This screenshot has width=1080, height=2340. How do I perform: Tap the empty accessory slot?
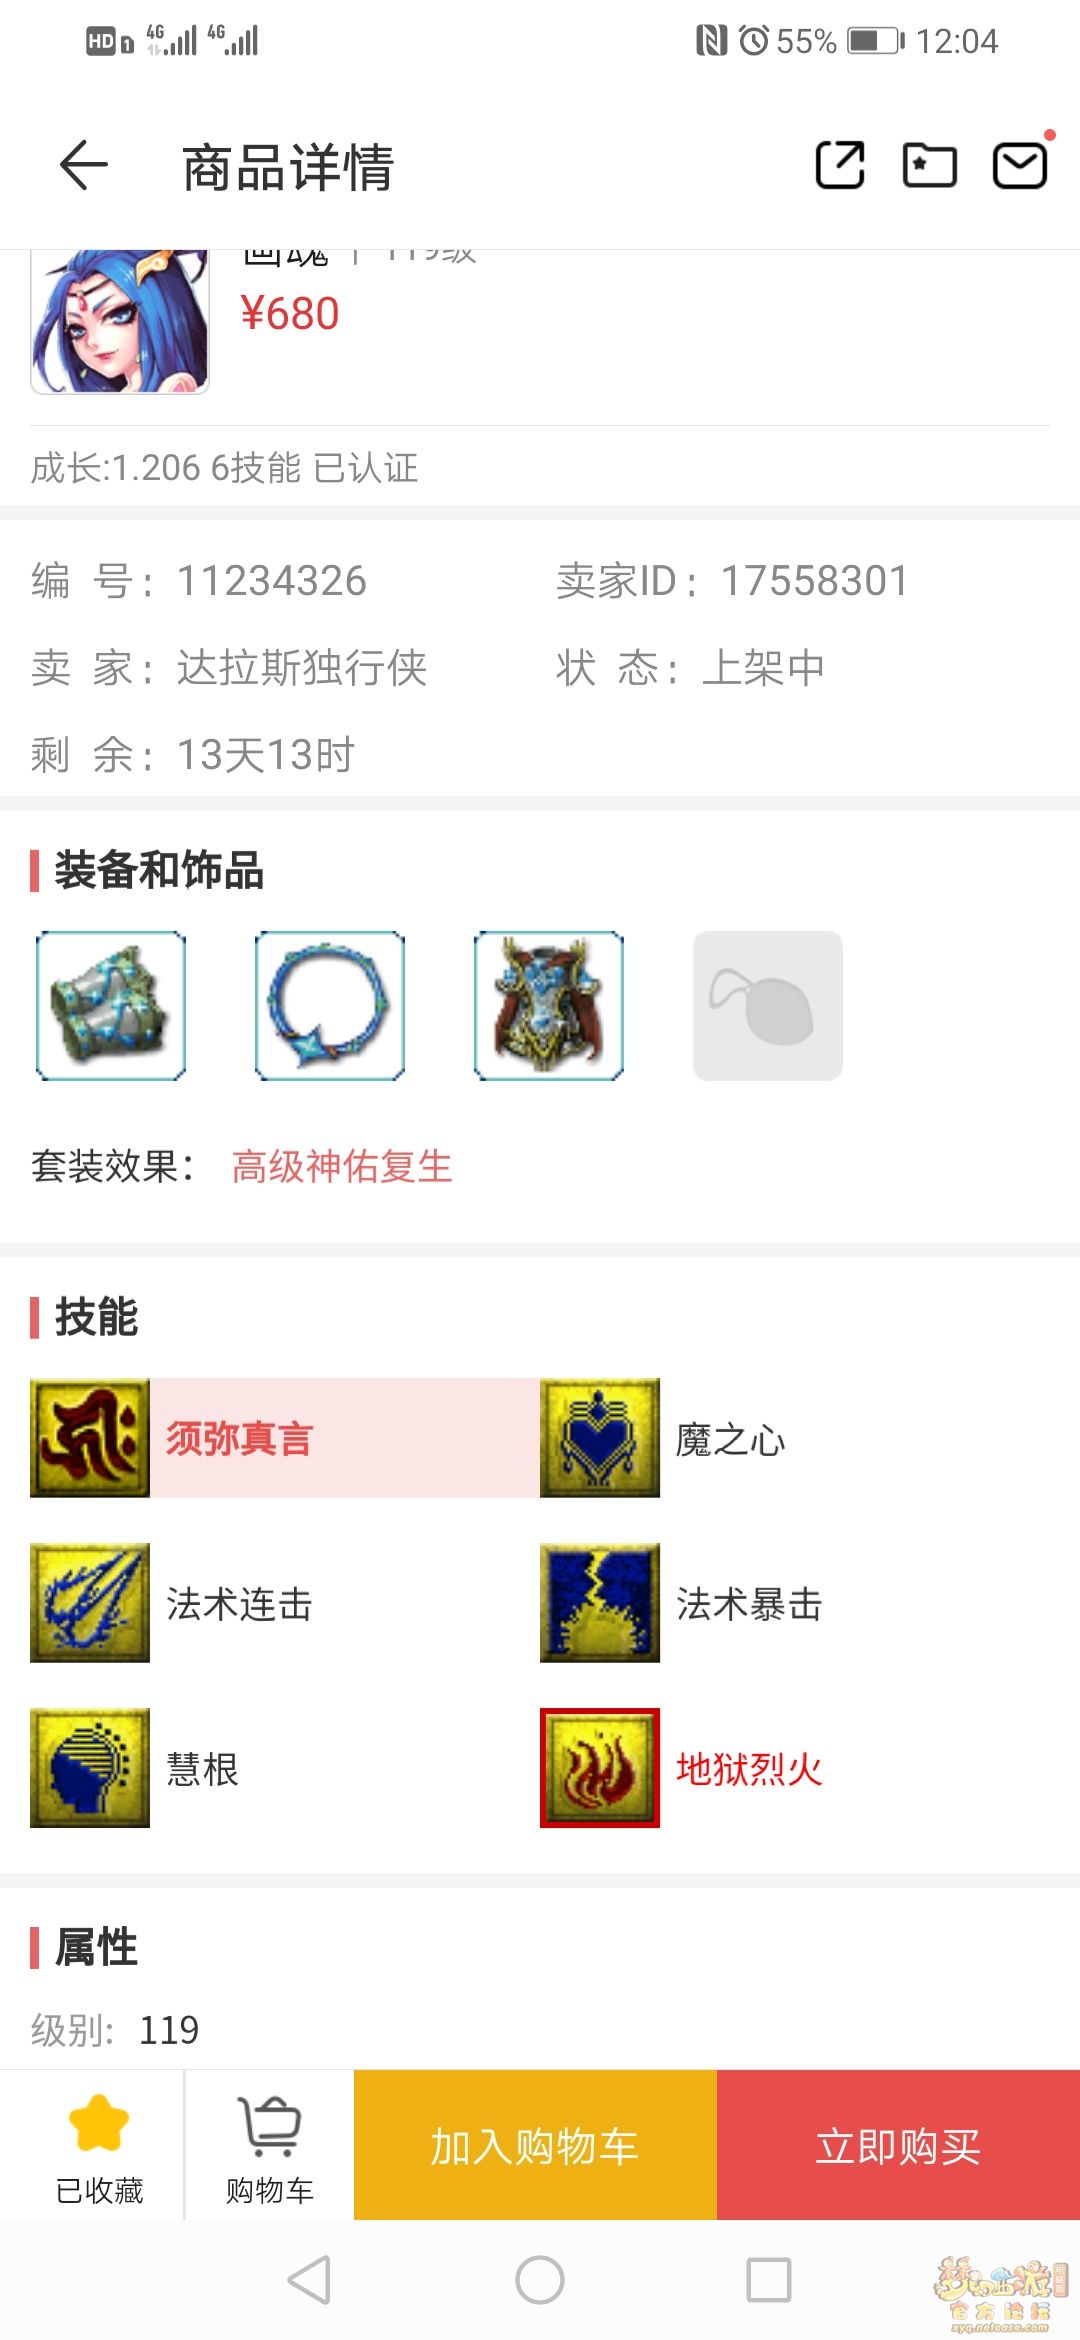(x=768, y=1006)
